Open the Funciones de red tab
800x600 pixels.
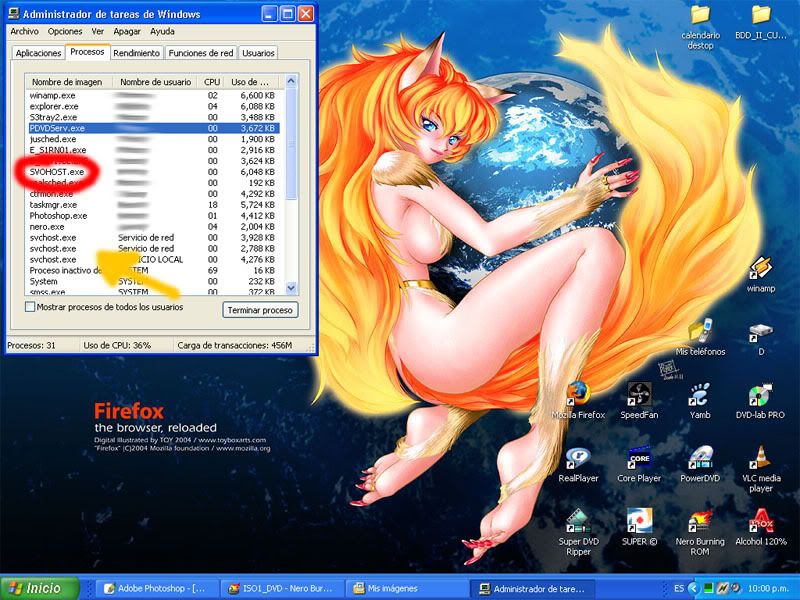201,53
